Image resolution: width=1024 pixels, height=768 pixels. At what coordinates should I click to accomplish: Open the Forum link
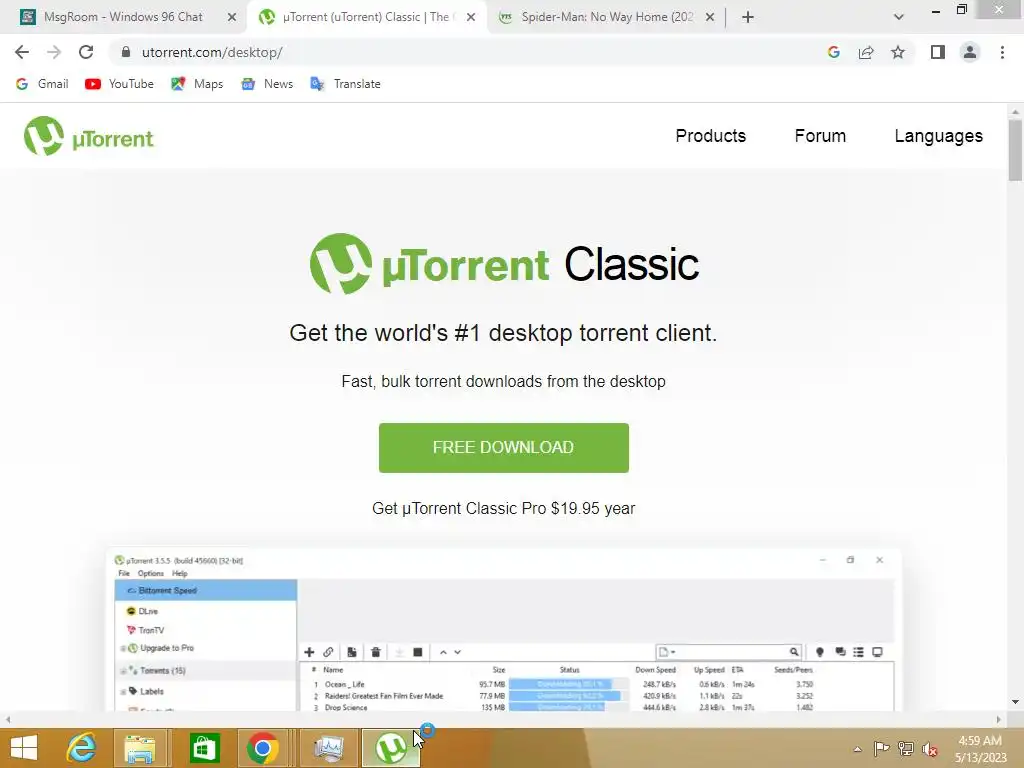pyautogui.click(x=820, y=136)
